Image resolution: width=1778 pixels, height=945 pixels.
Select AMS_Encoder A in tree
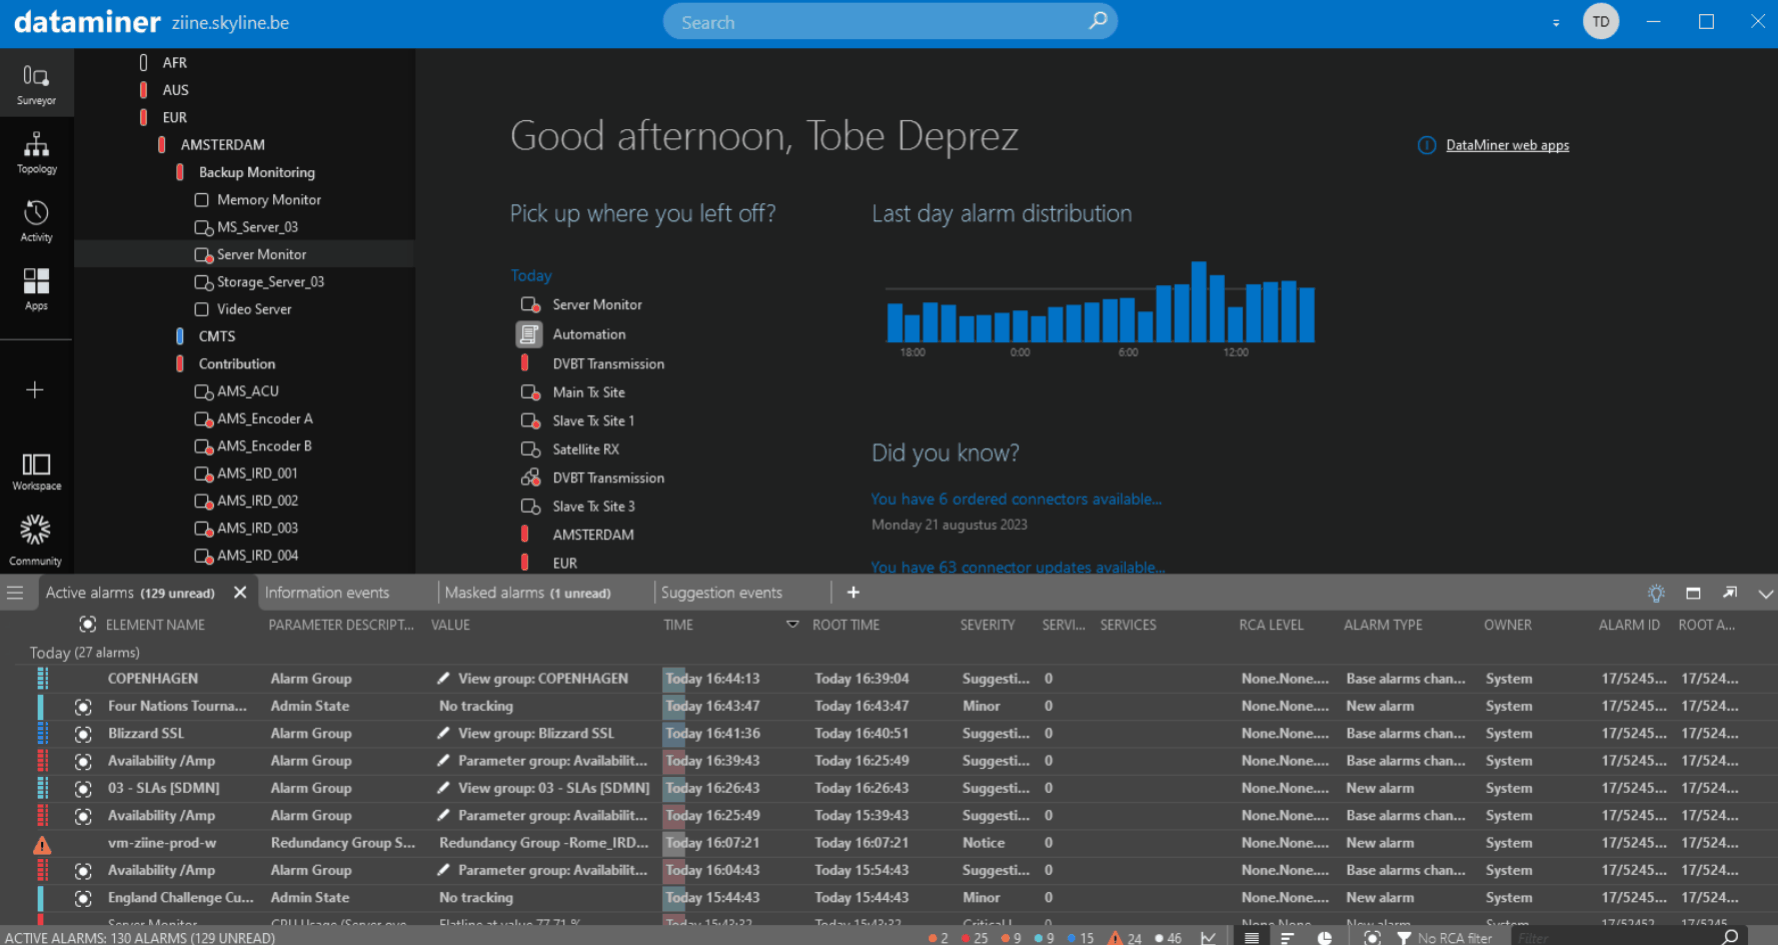point(264,419)
